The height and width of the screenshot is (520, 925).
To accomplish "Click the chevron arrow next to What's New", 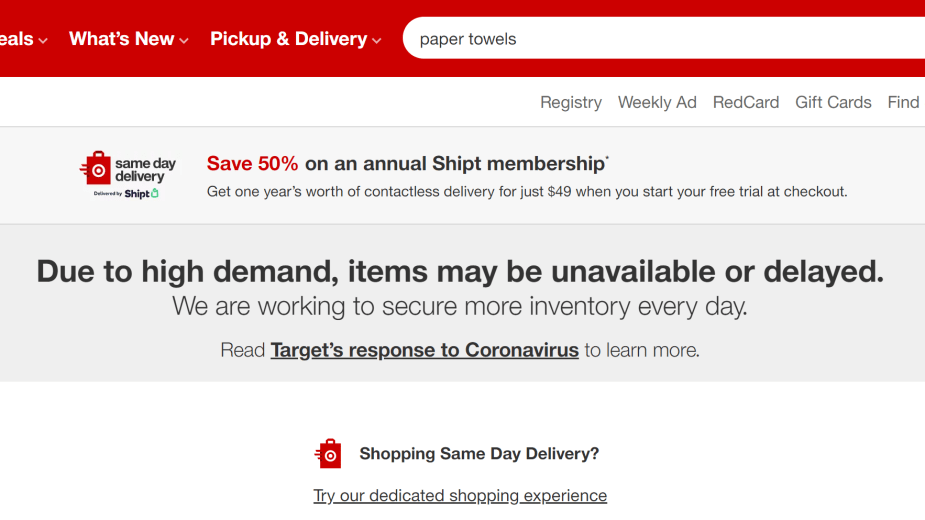I will coord(184,41).
